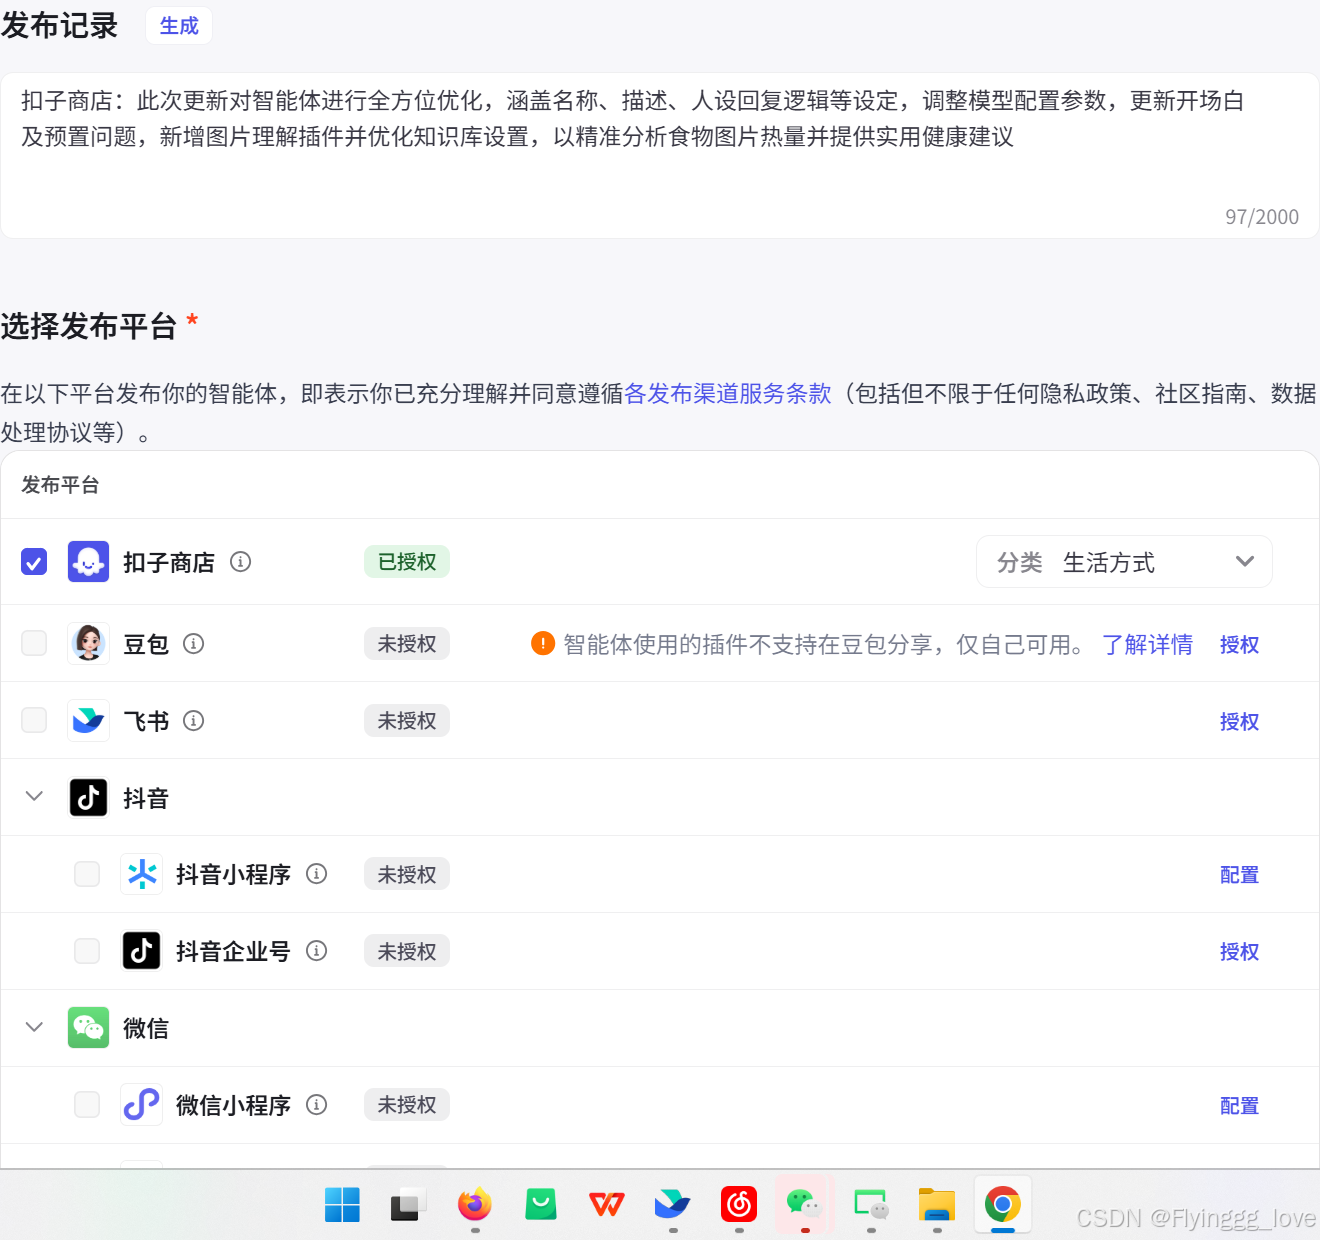The image size is (1320, 1240).
Task: Switch to Google Chrome in taskbar
Action: pyautogui.click(x=1003, y=1205)
